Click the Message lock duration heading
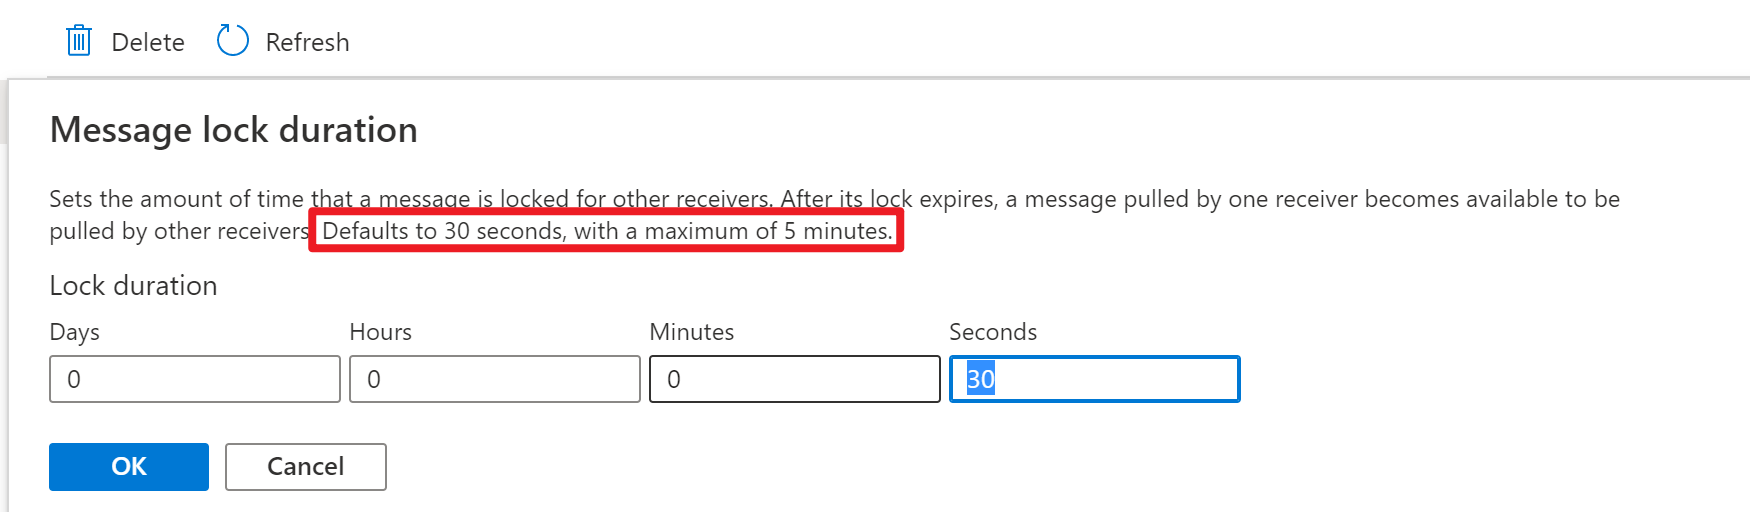 pyautogui.click(x=234, y=130)
